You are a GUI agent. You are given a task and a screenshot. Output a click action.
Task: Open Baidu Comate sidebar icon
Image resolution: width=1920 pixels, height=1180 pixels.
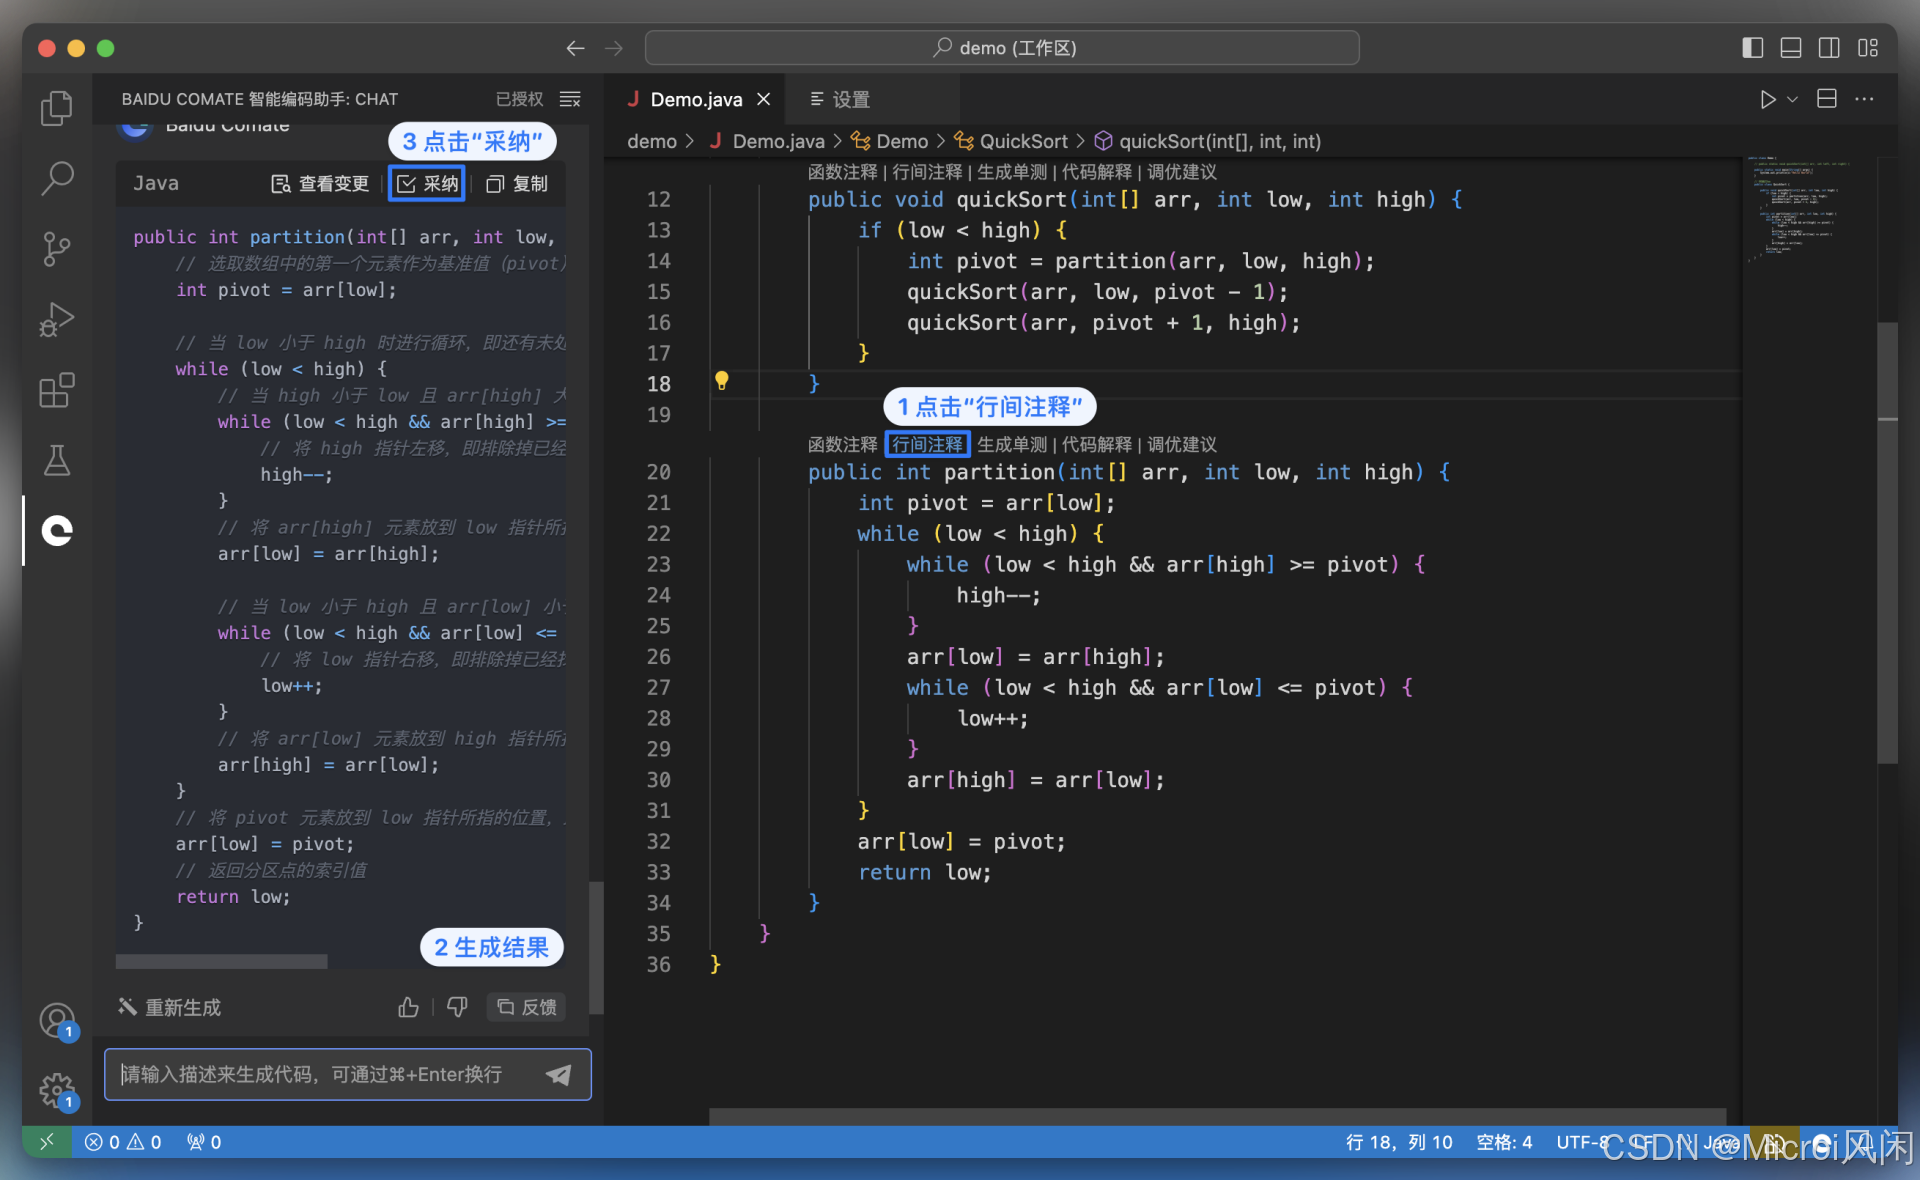coord(57,530)
